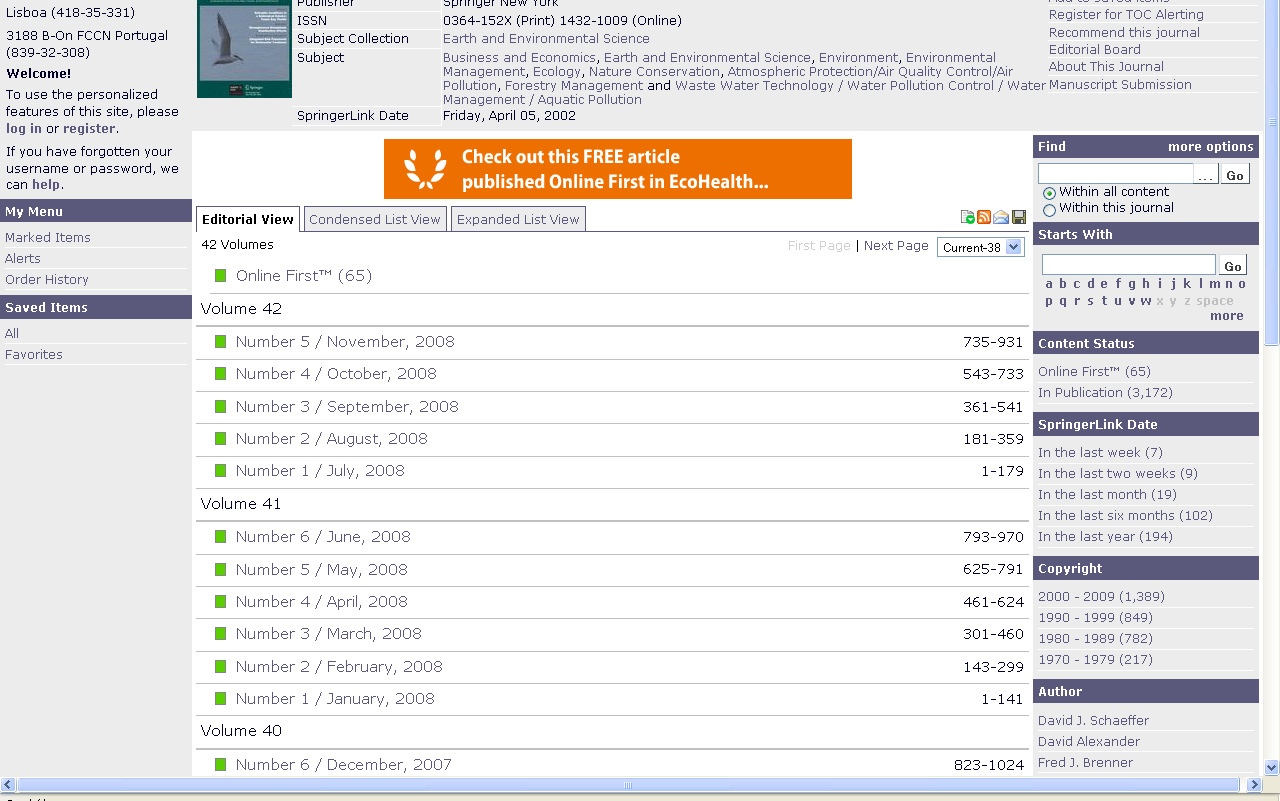Screen dimensions: 1280x801
Task: Click green square beside Number 1 / January, 2008
Action: pos(220,698)
